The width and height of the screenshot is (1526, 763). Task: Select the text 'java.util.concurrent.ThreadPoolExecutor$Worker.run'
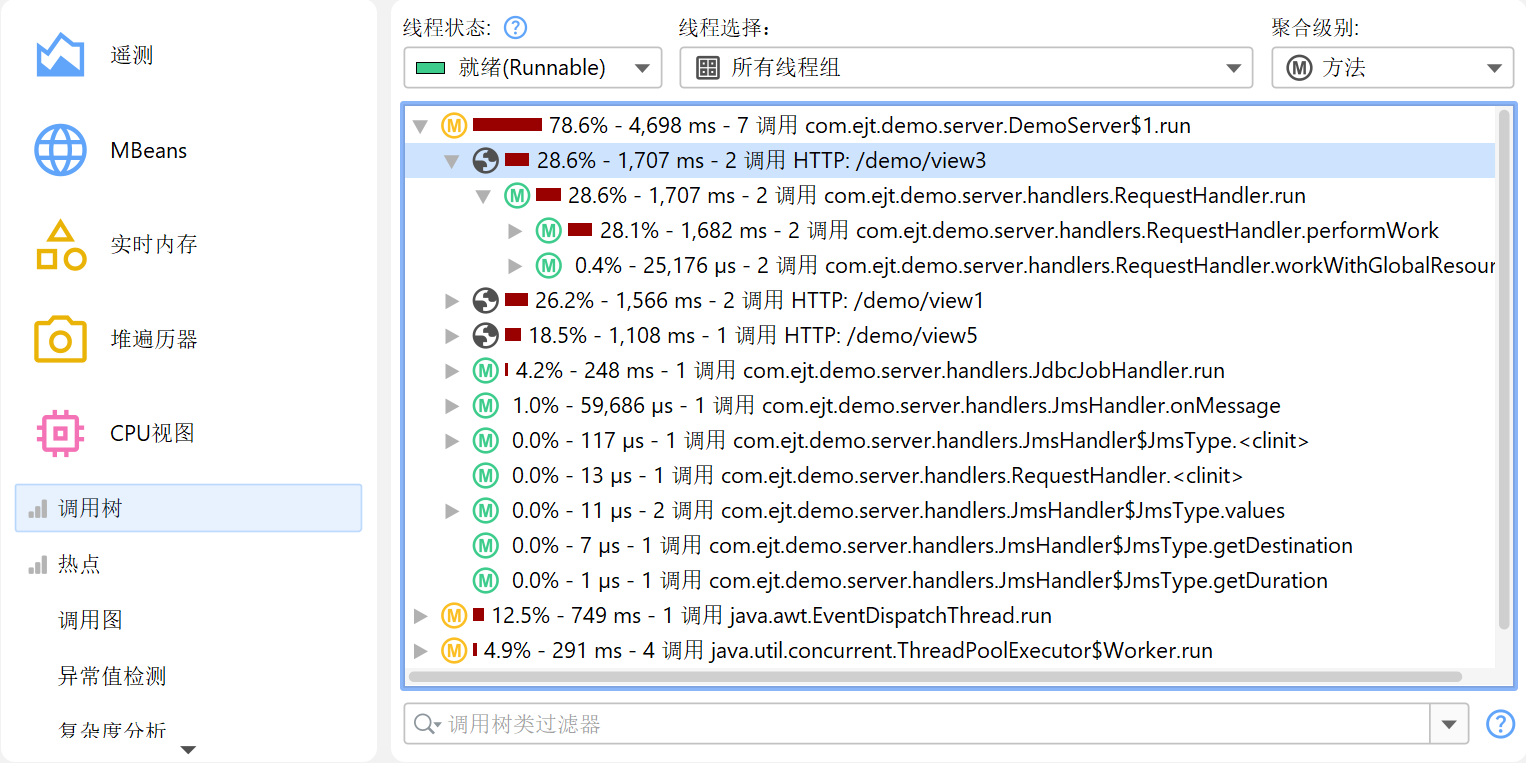click(961, 651)
